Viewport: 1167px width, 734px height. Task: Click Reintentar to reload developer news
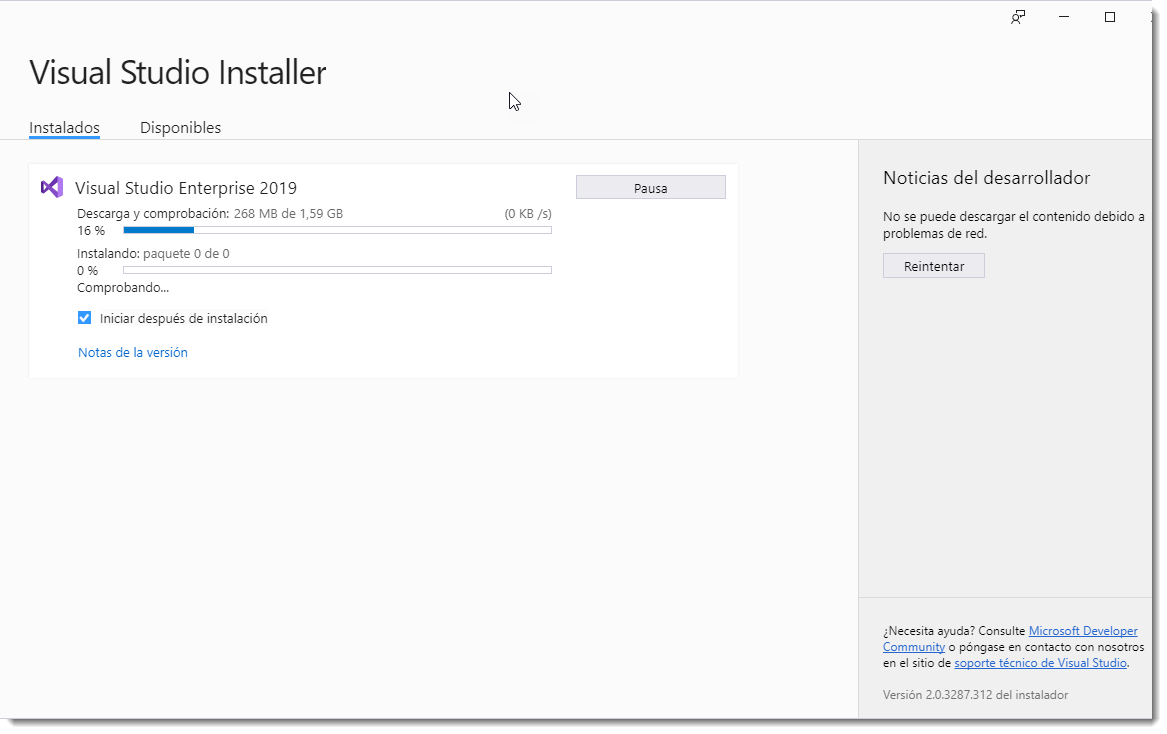pos(933,266)
